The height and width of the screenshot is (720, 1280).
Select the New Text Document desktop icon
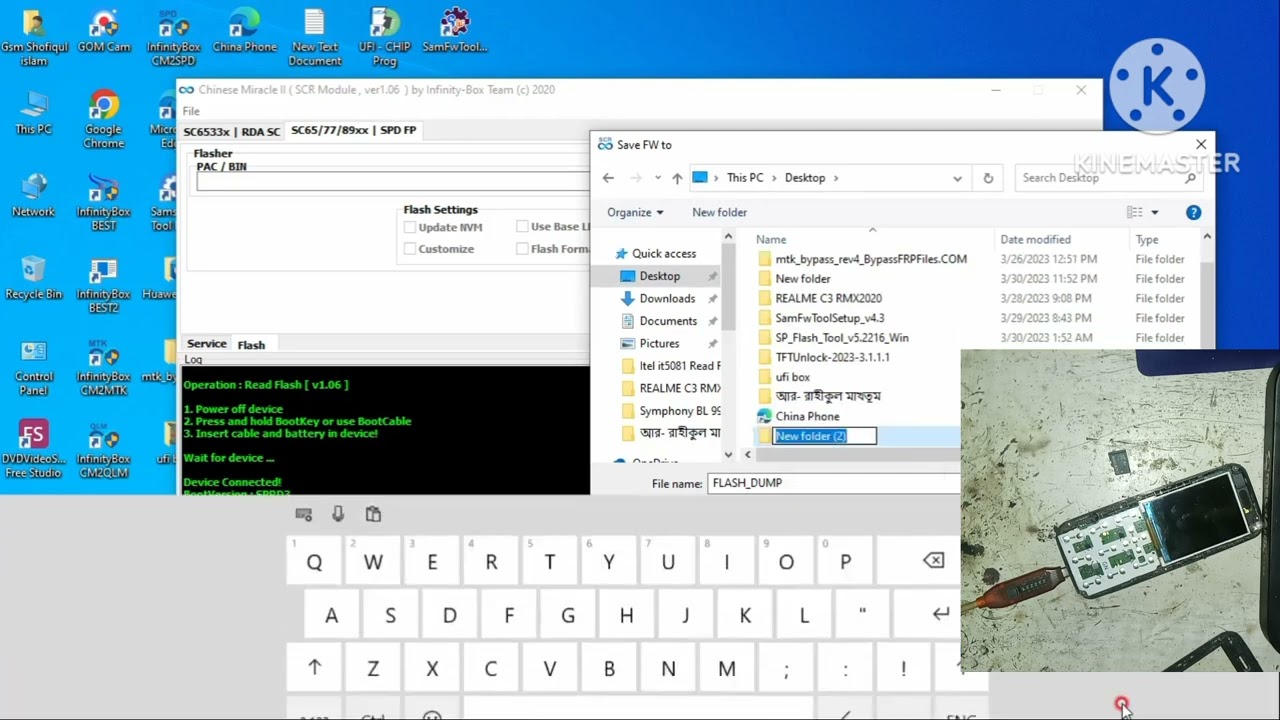[315, 38]
